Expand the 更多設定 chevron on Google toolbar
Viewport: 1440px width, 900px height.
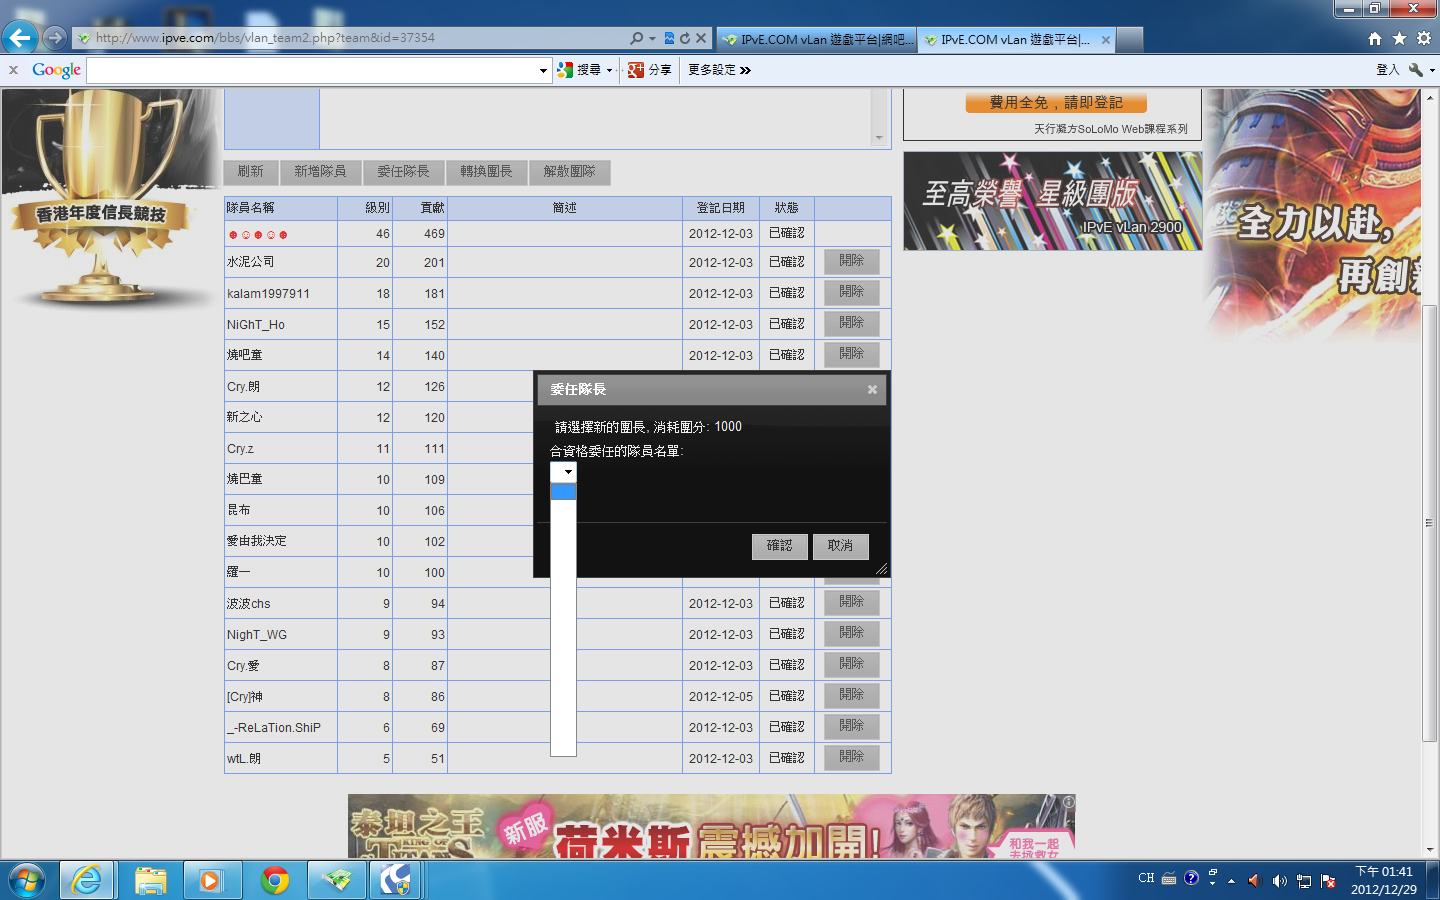click(x=745, y=70)
